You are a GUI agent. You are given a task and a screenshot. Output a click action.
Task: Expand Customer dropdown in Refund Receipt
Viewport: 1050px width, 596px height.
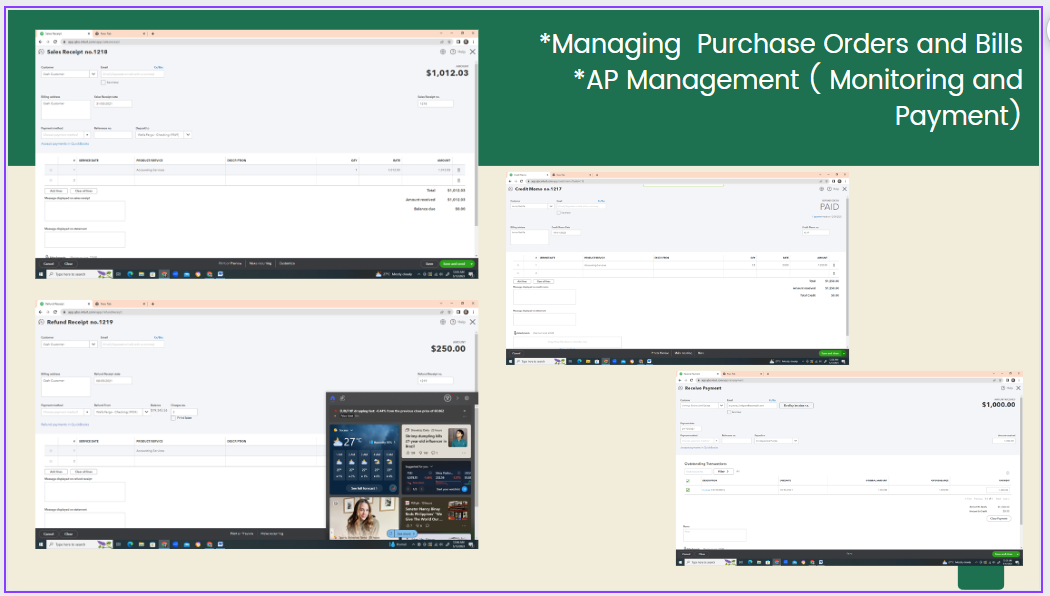(x=93, y=344)
